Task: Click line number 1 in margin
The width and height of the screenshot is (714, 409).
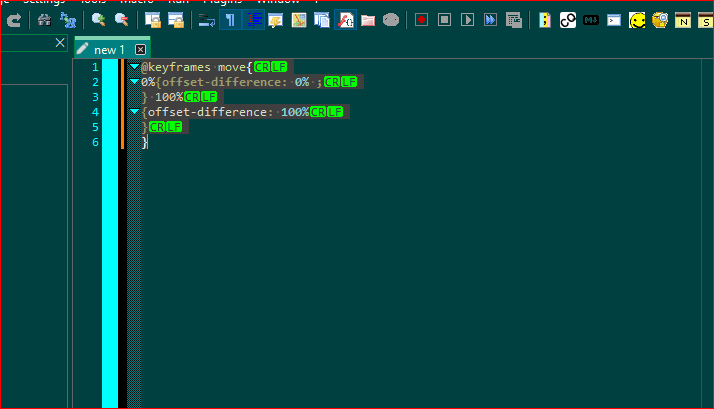Action: (95, 67)
